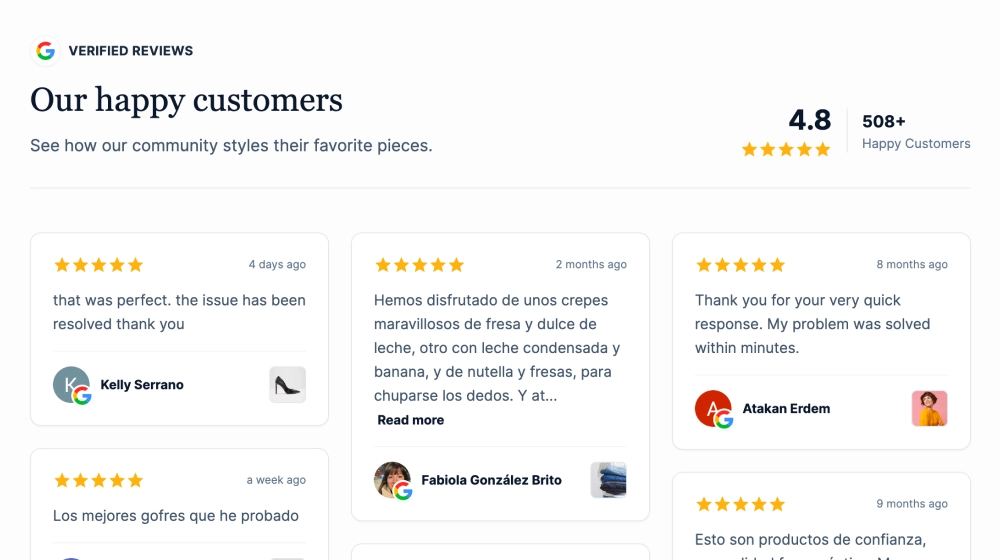Click the Google logo beside Verified Reviews
1000x560 pixels.
point(45,51)
